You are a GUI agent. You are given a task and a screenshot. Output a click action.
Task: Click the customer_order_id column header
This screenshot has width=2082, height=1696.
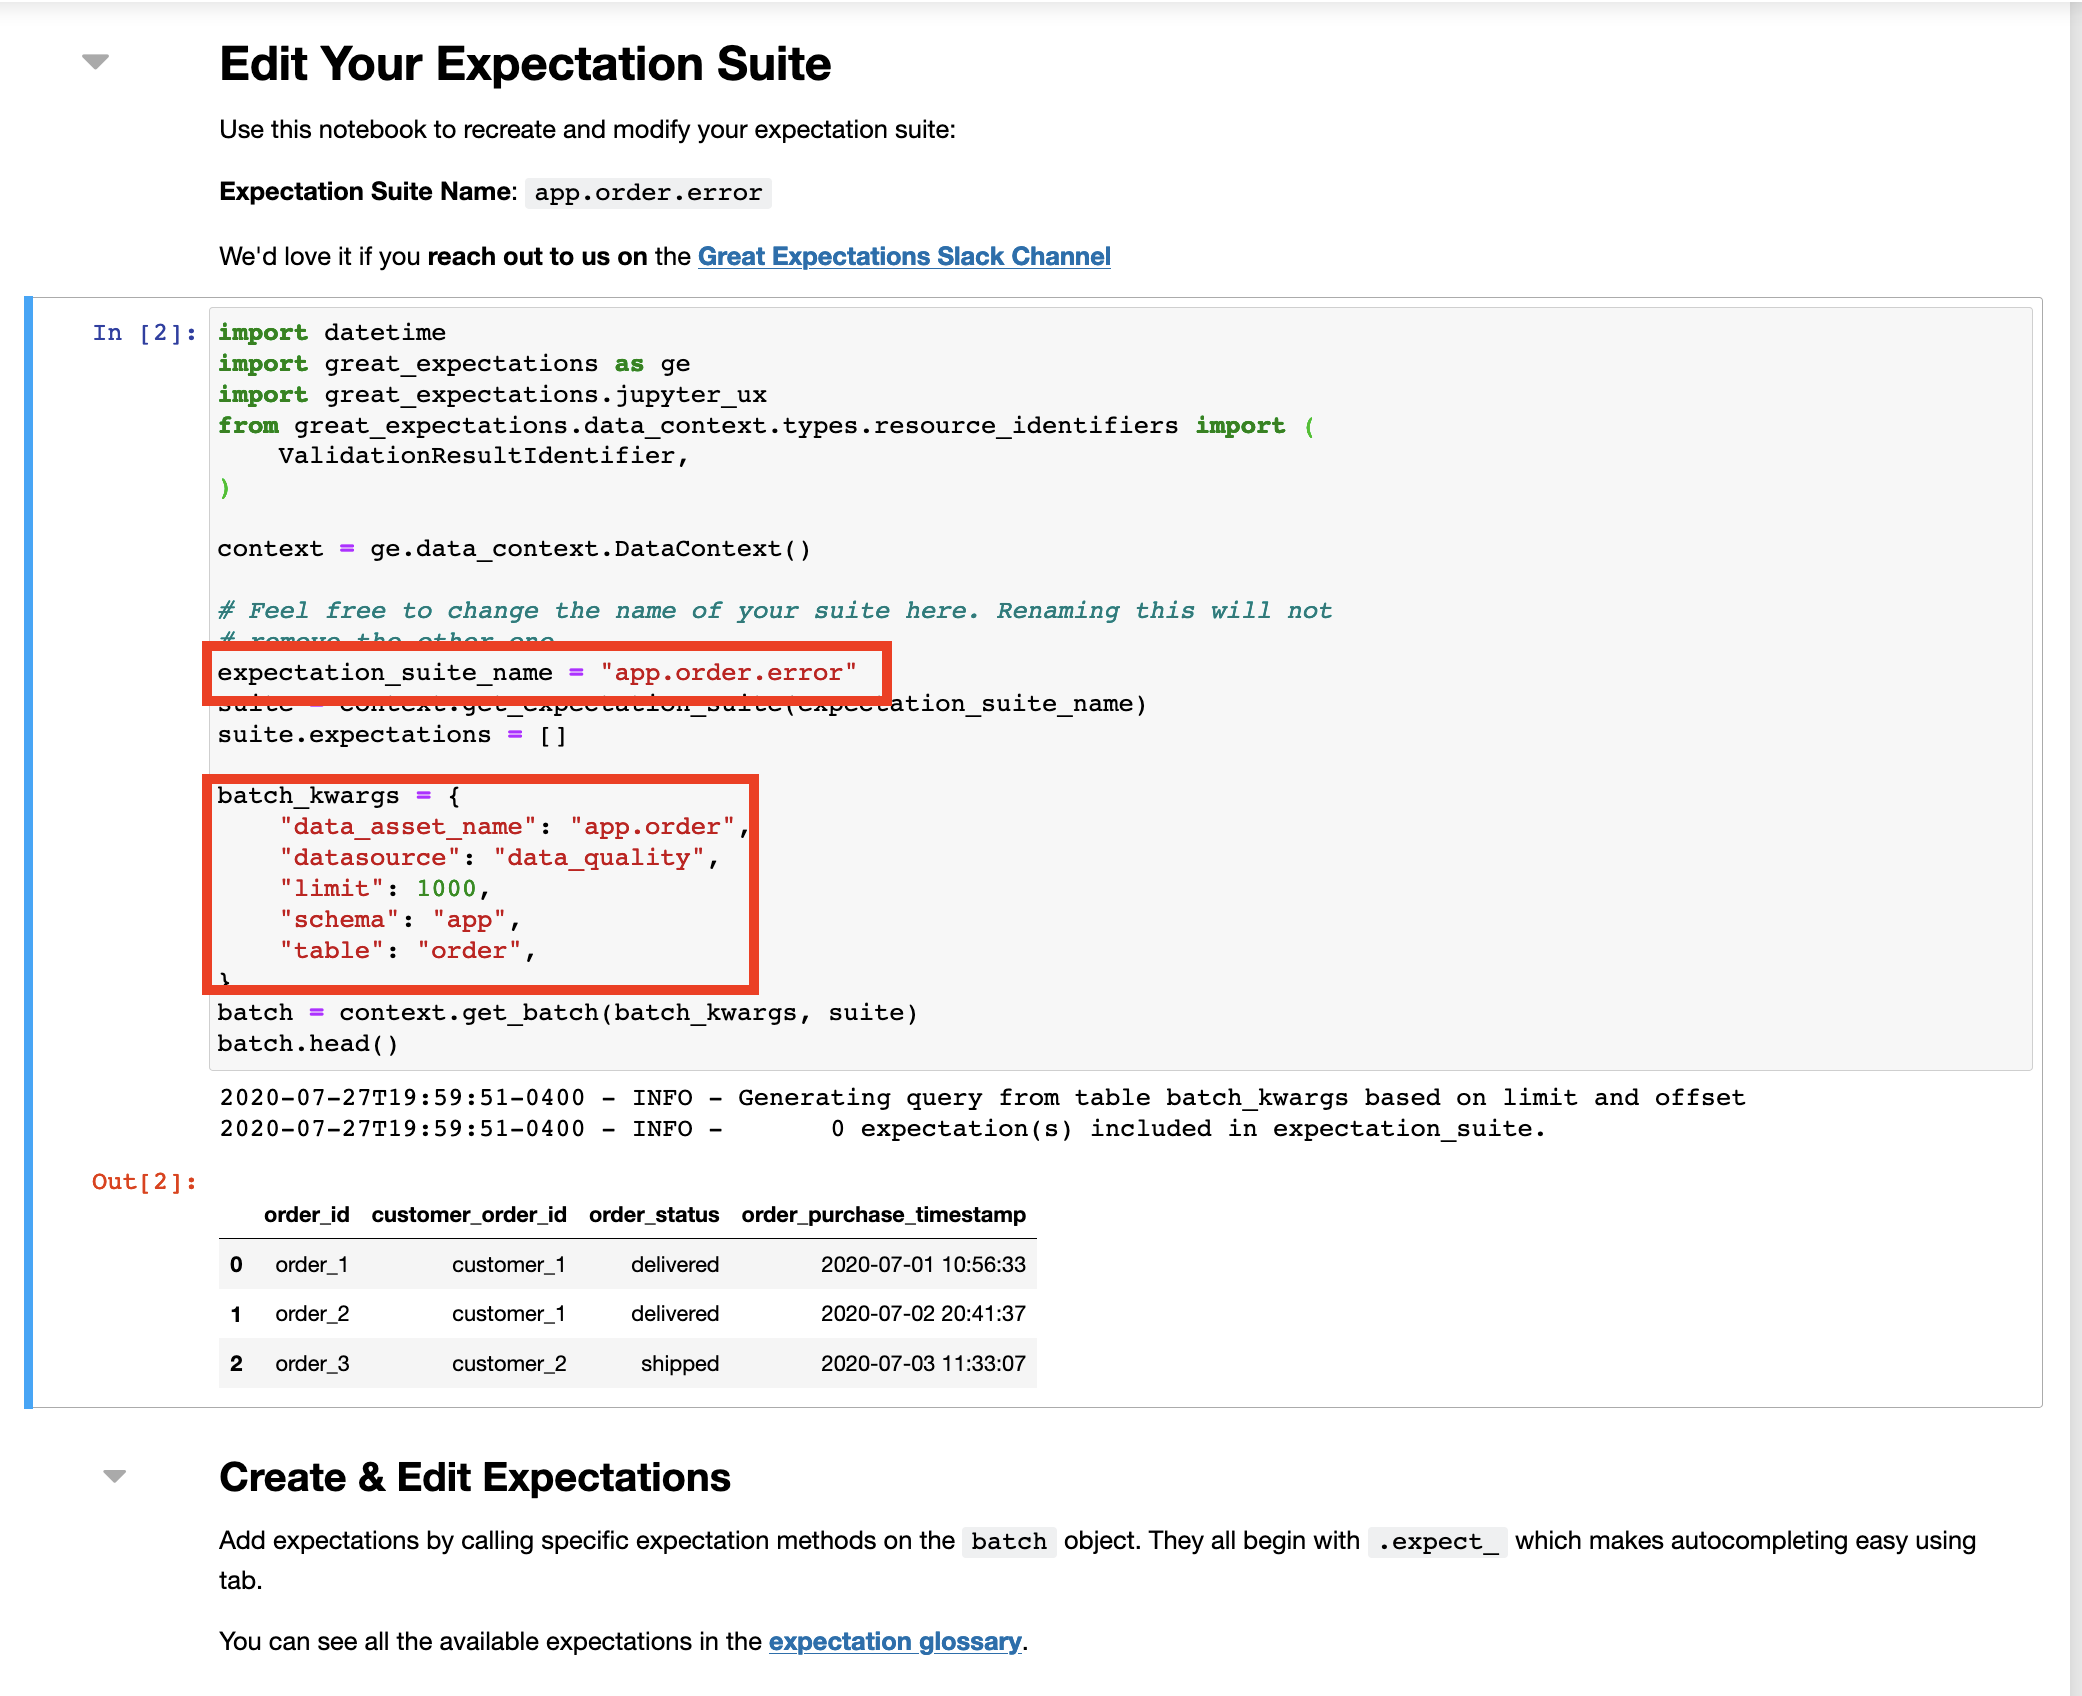[x=468, y=1214]
